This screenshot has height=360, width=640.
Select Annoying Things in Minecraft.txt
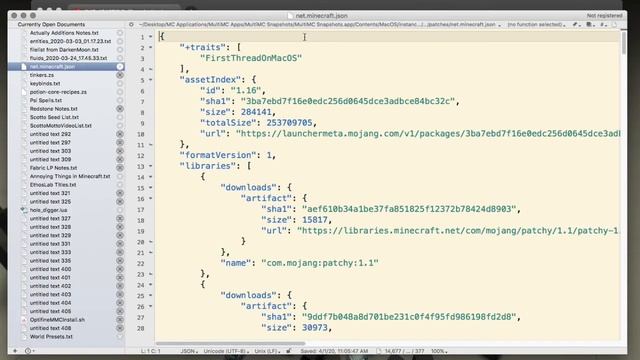click(x=70, y=176)
